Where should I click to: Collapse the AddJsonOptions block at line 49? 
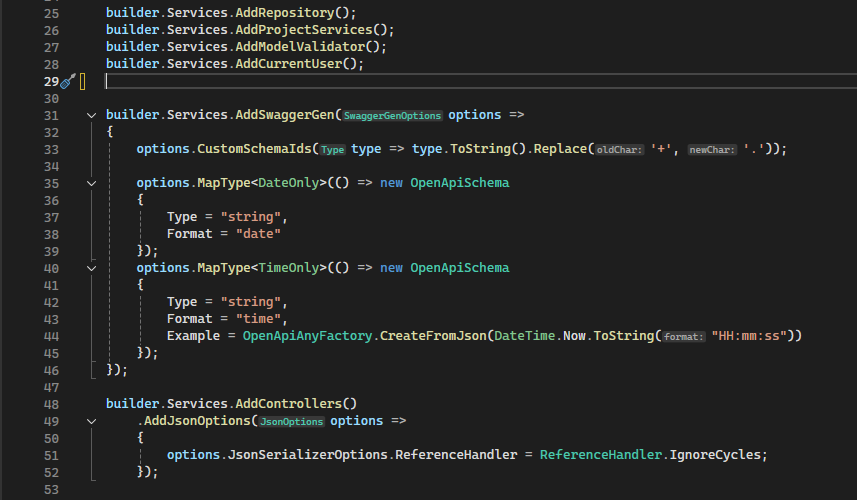91,421
